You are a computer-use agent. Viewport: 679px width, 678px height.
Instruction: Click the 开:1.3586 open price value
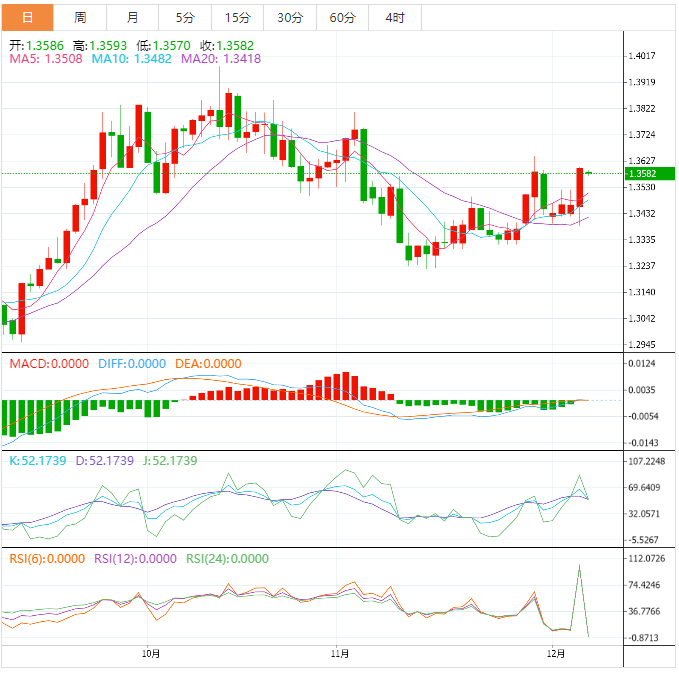pos(36,45)
